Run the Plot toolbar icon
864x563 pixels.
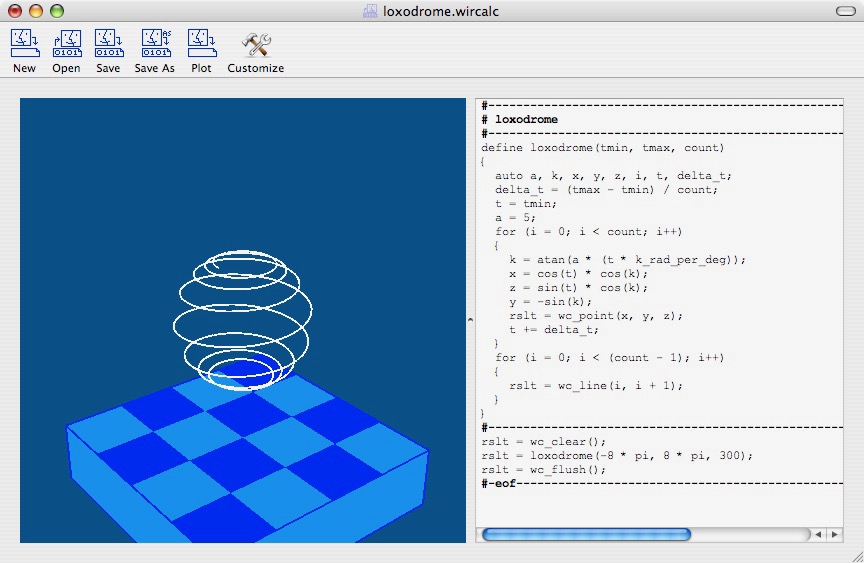(x=202, y=44)
